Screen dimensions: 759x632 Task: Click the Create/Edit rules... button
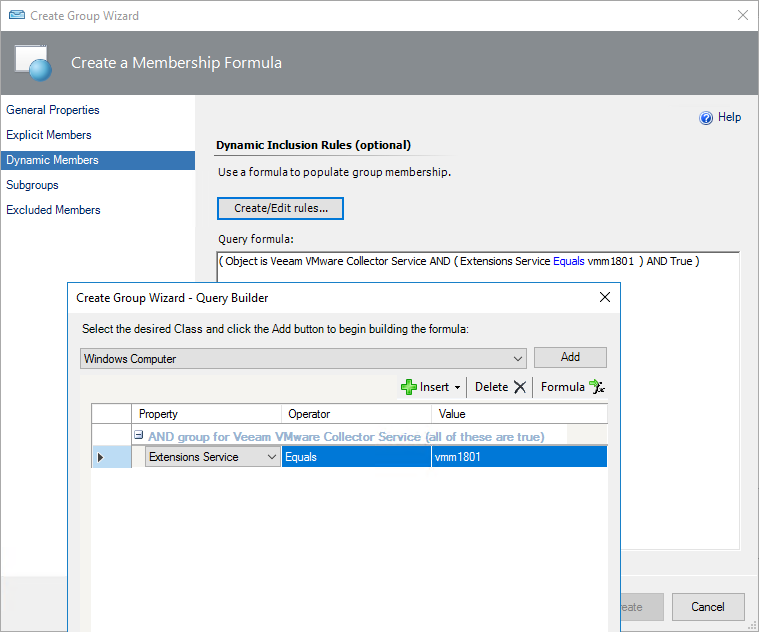pos(281,209)
